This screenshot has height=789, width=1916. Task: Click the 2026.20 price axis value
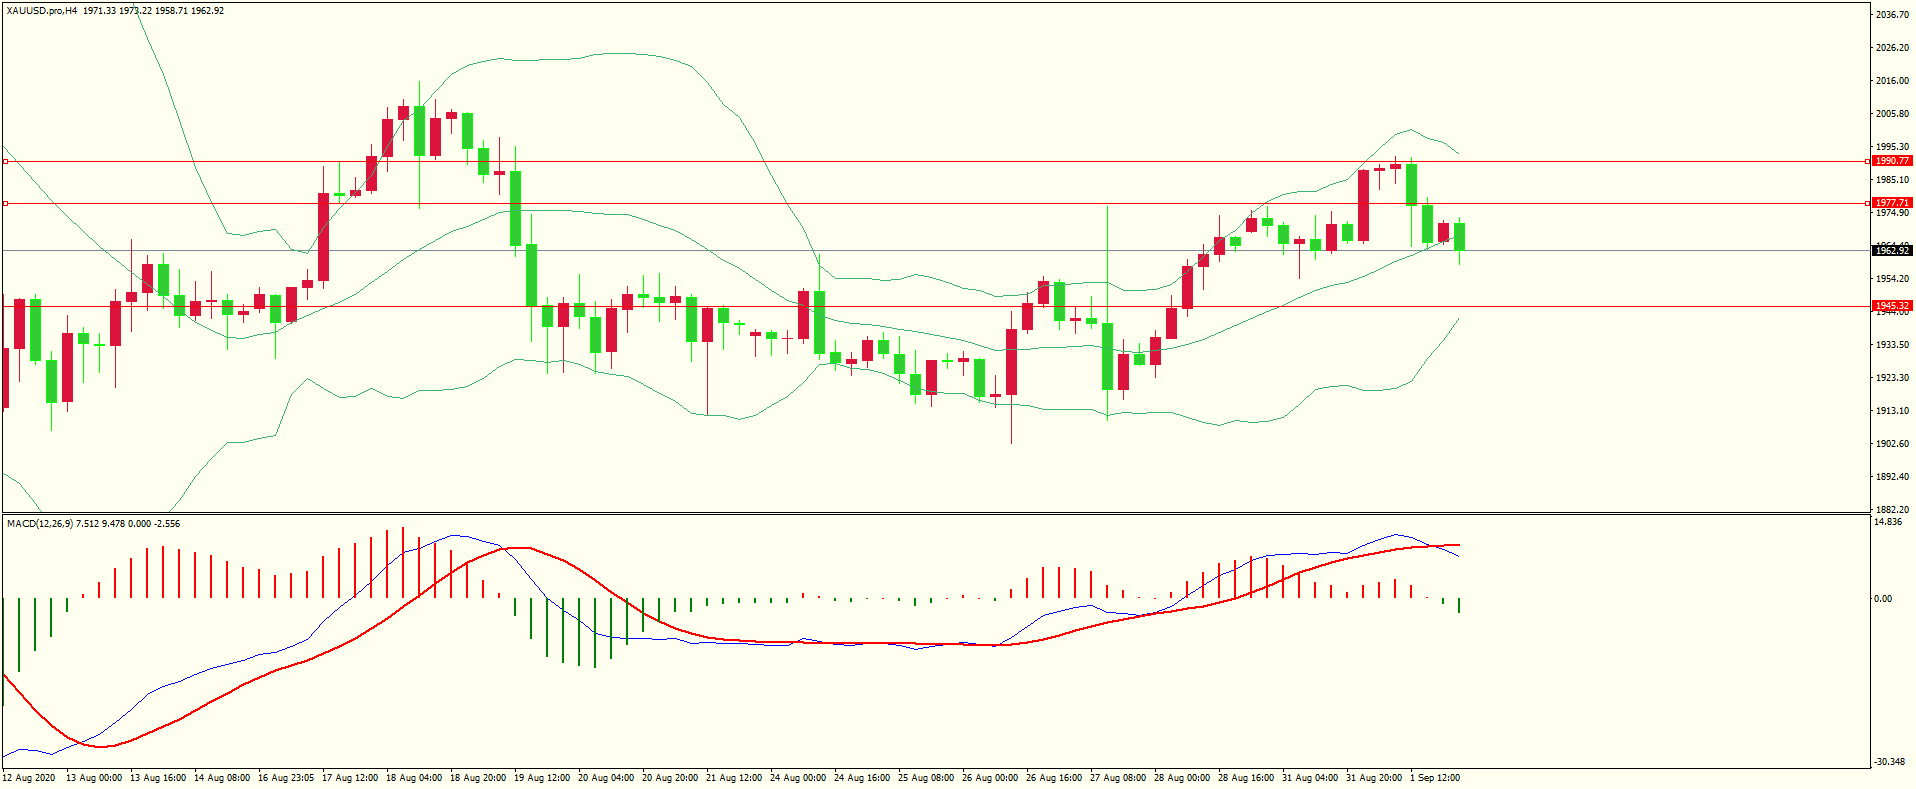coord(1892,48)
